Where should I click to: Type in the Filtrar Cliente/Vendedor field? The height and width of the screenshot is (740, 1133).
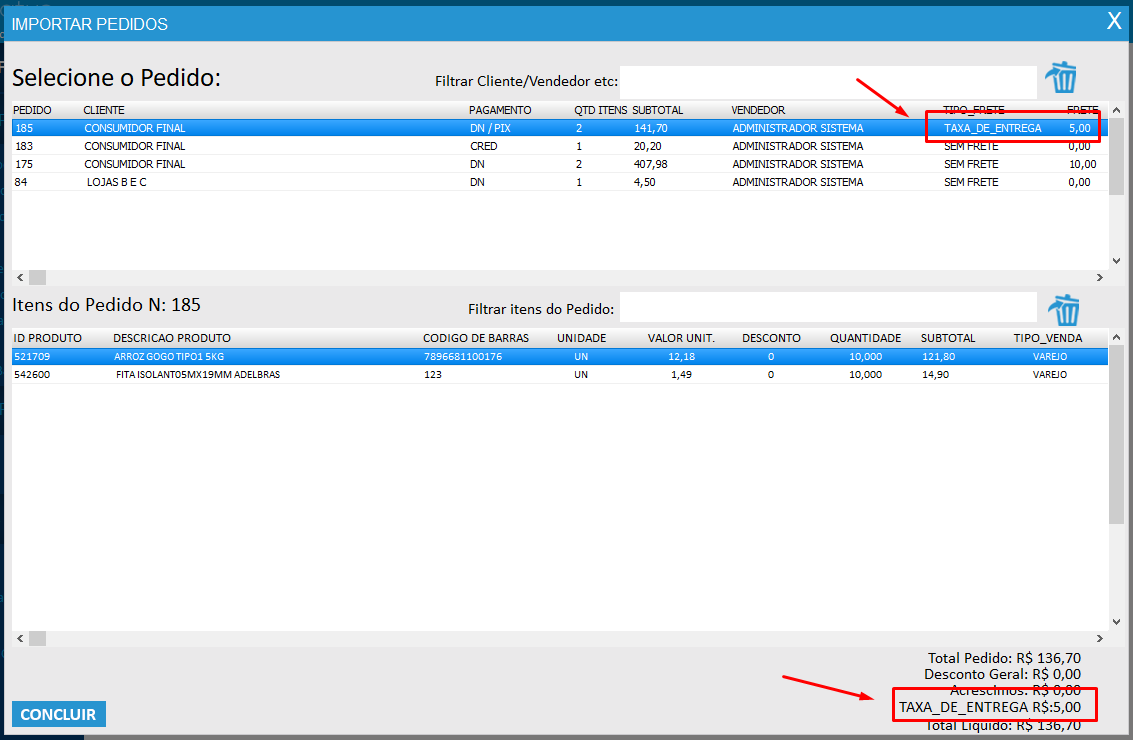(828, 81)
